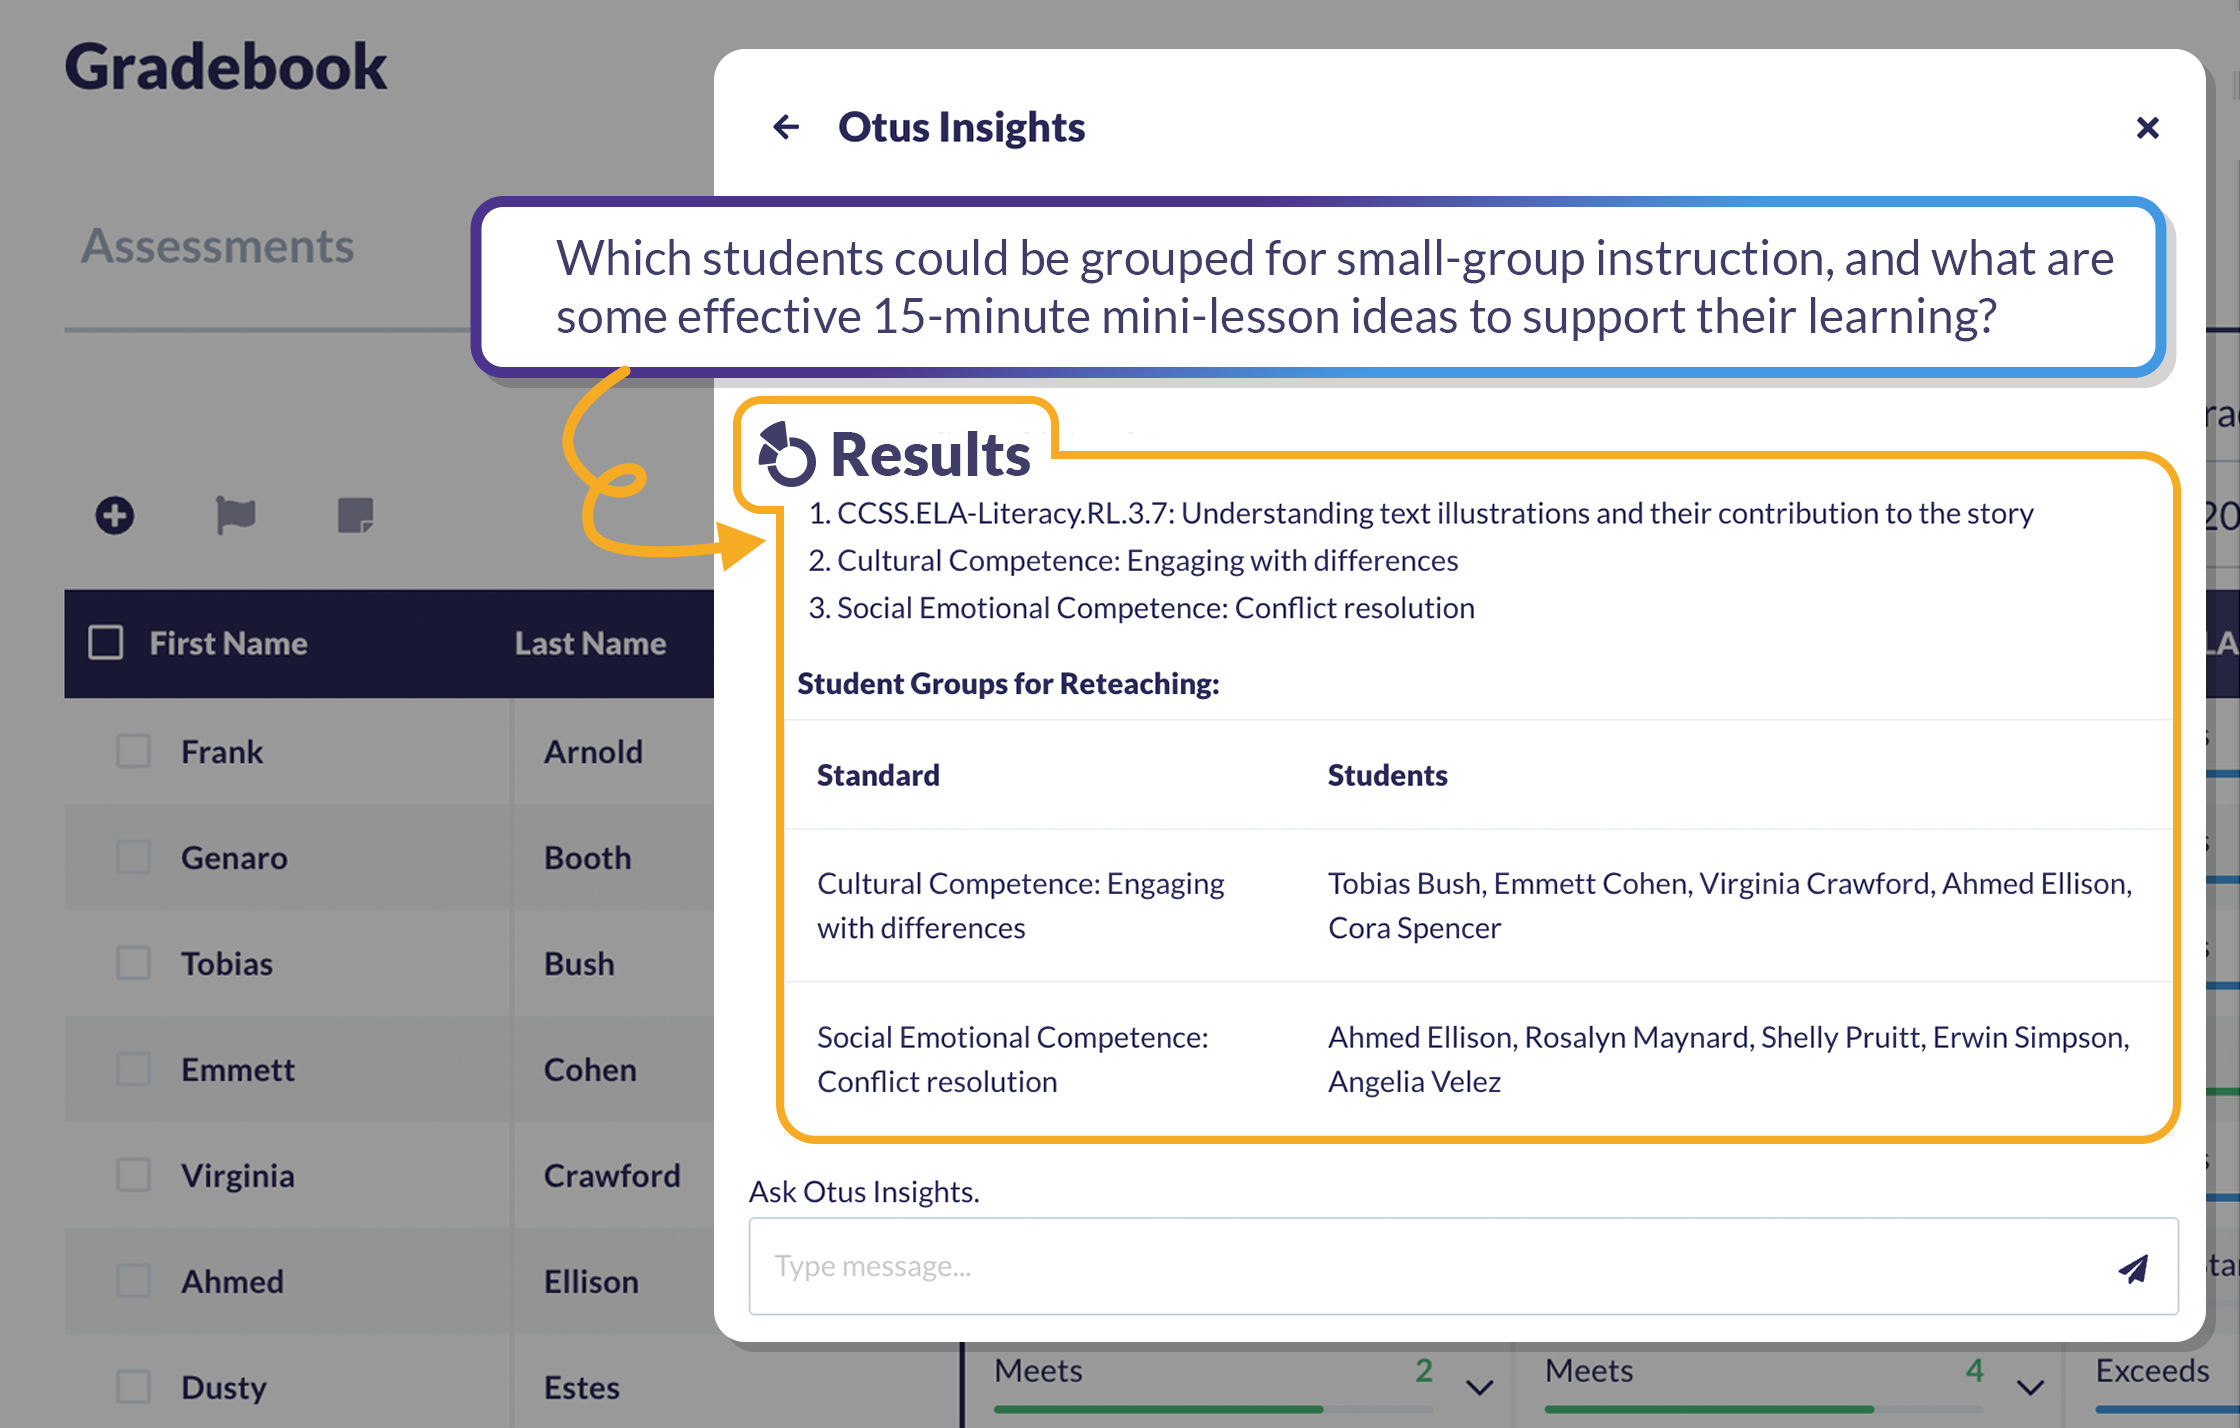Check Frank Arnold's row checkbox
This screenshot has width=2240, height=1428.
pyautogui.click(x=133, y=751)
